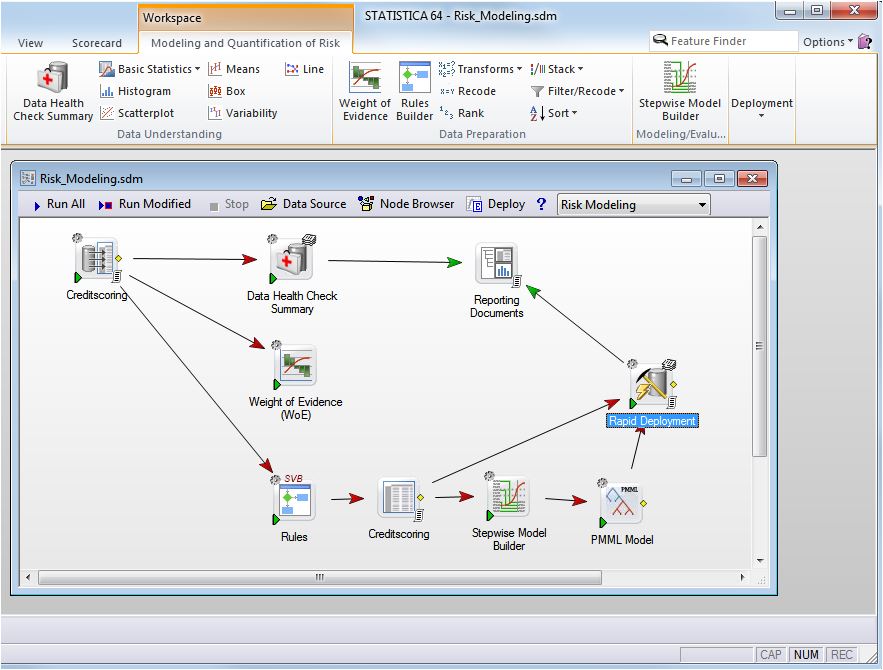The height and width of the screenshot is (670, 883).
Task: Select the Histogram tool
Action: pyautogui.click(x=135, y=91)
